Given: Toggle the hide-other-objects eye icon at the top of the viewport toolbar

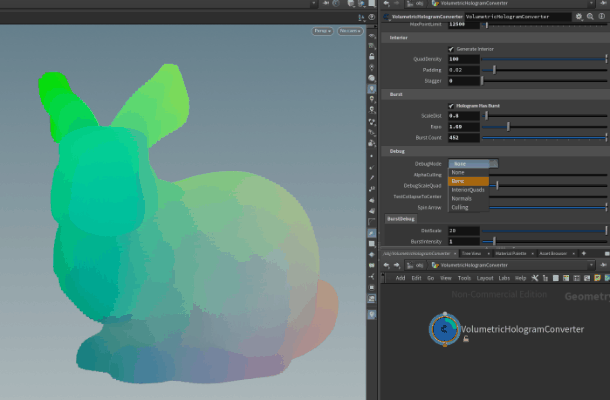Looking at the screenshot, I should (372, 36).
